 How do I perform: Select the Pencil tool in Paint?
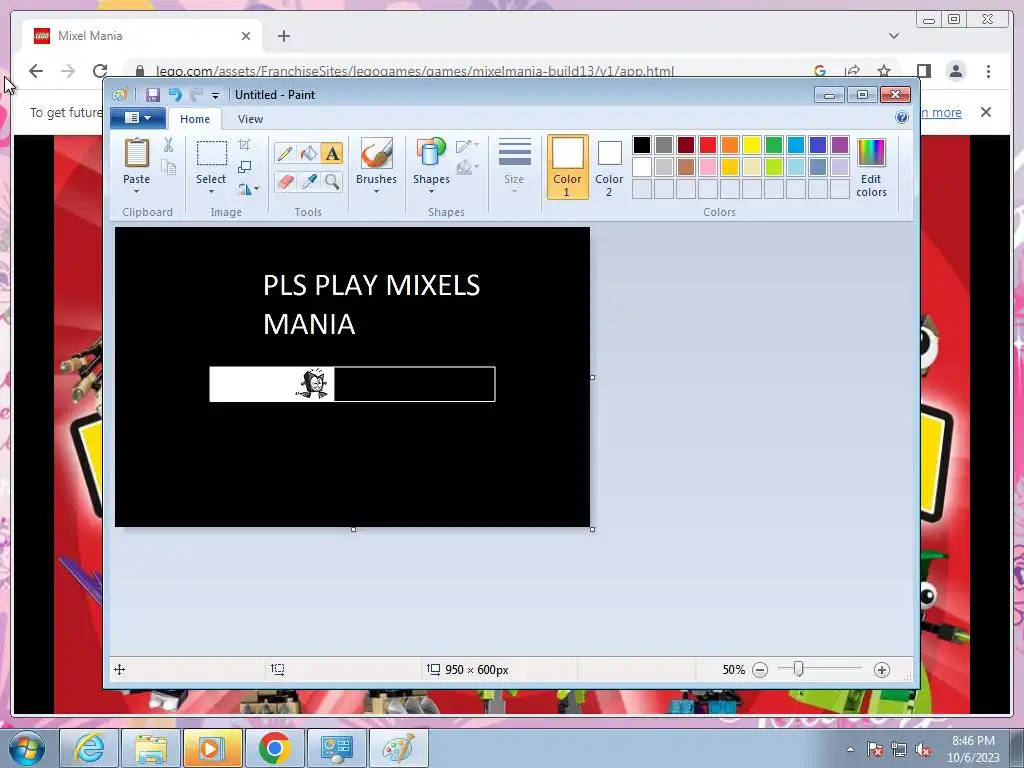285,153
